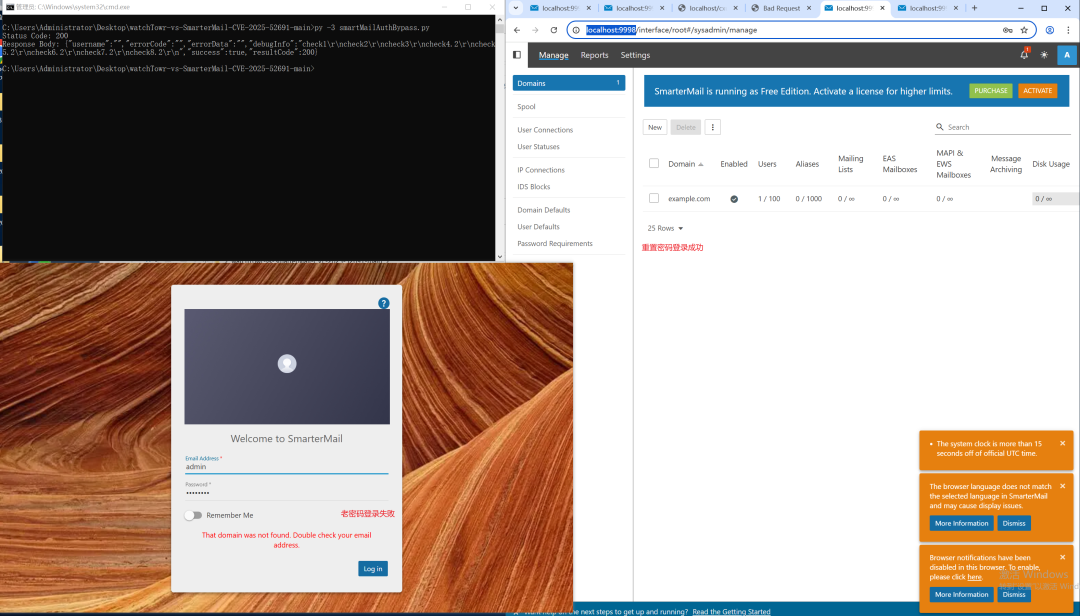Open the Bad Request browser tab

(x=781, y=8)
